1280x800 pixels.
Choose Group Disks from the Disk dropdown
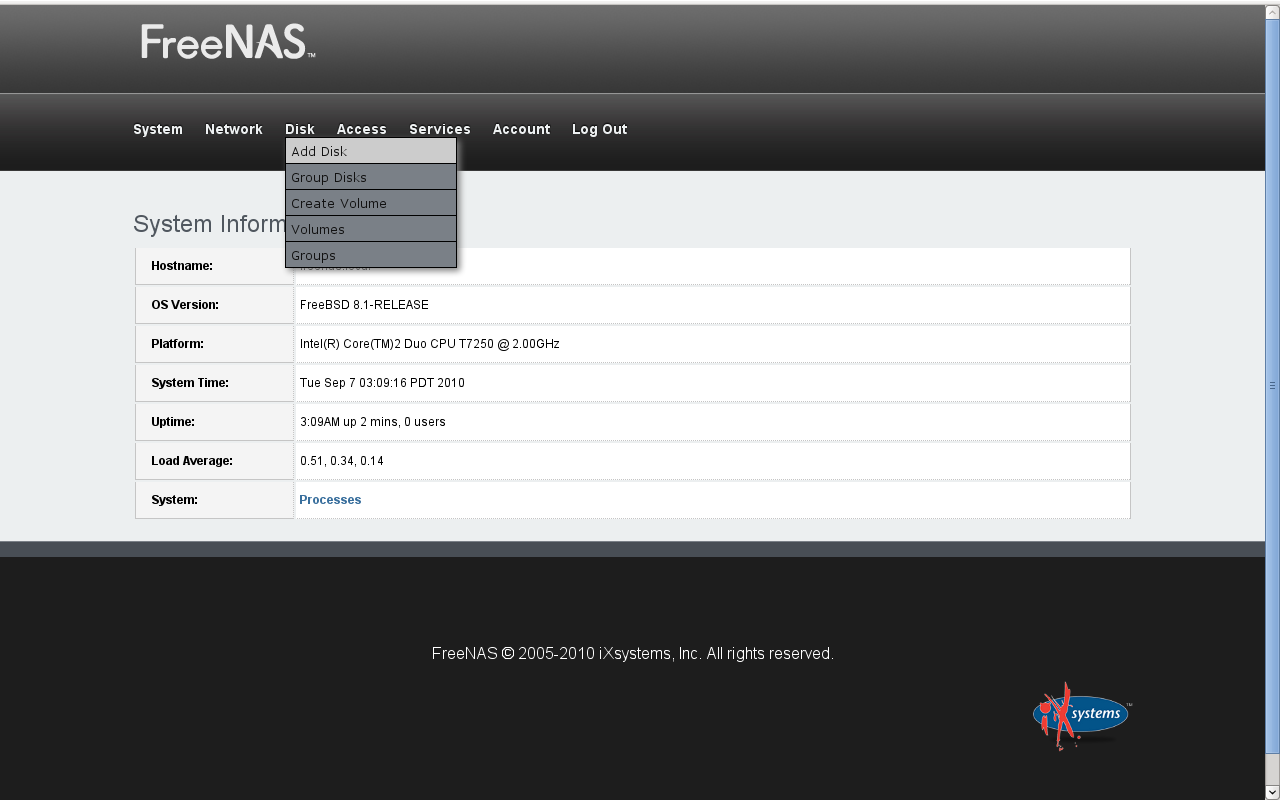371,177
